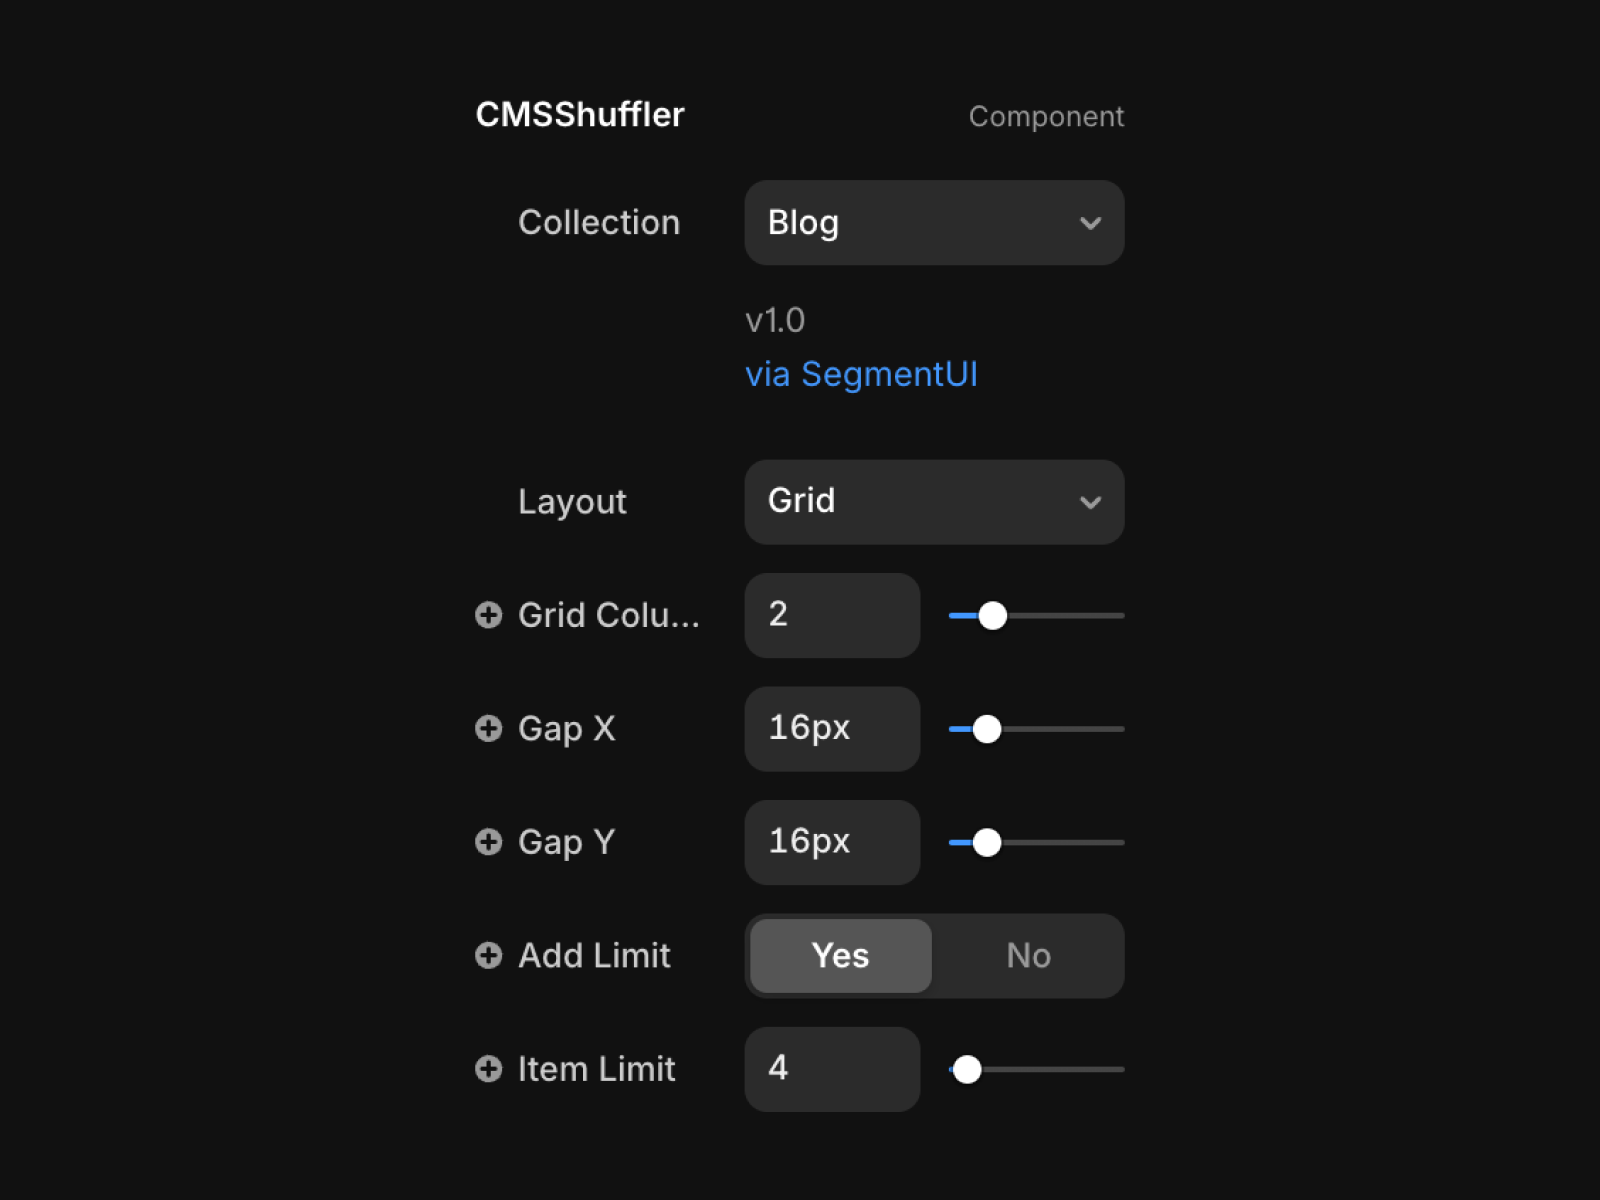Click plus icon next to Gap X
The width and height of the screenshot is (1600, 1200).
tap(488, 728)
